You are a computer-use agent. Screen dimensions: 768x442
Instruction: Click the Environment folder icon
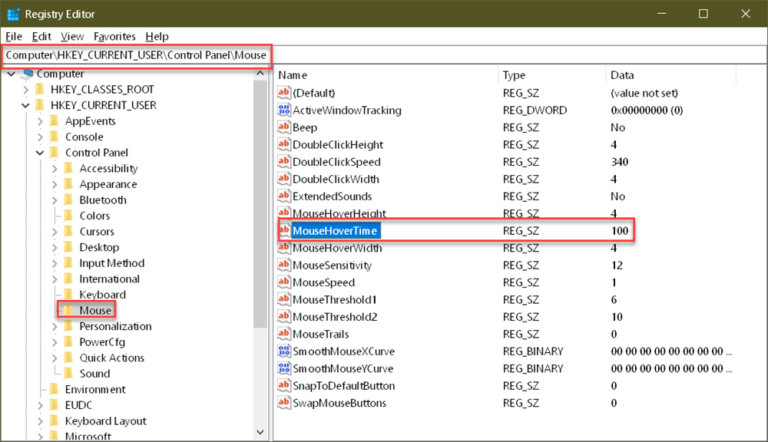54,389
